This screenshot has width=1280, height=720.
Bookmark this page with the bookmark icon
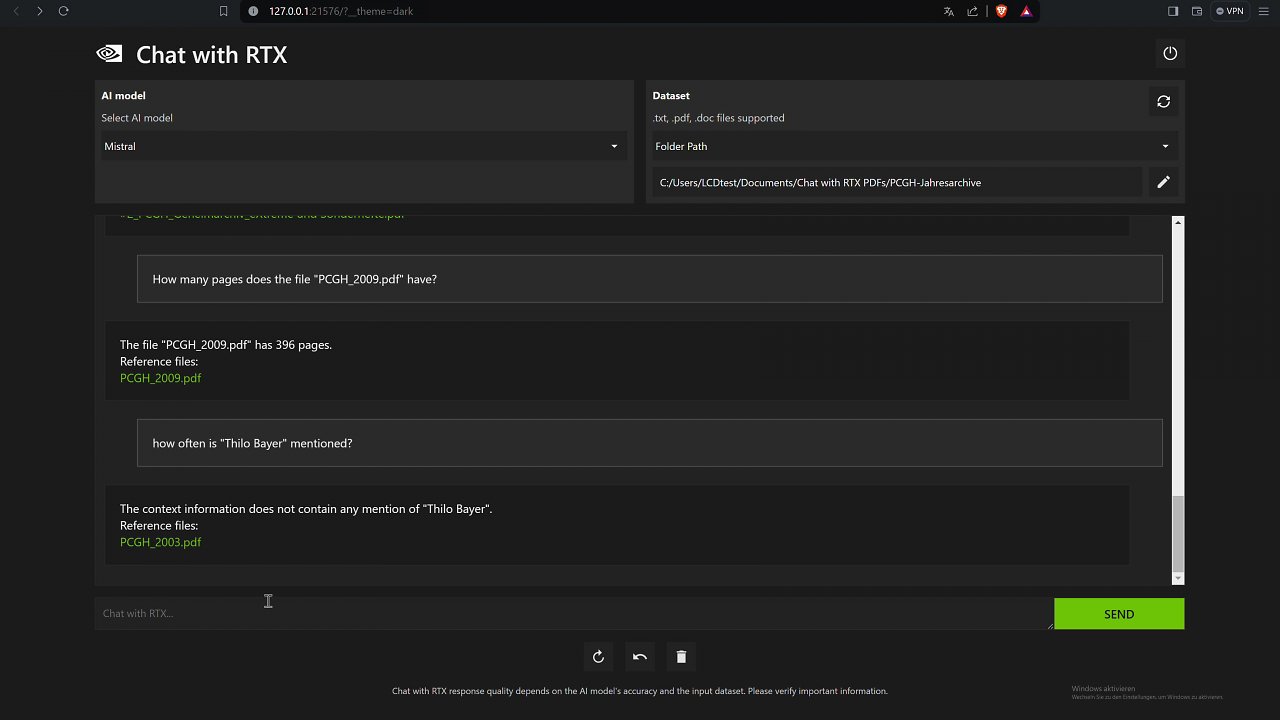point(223,11)
